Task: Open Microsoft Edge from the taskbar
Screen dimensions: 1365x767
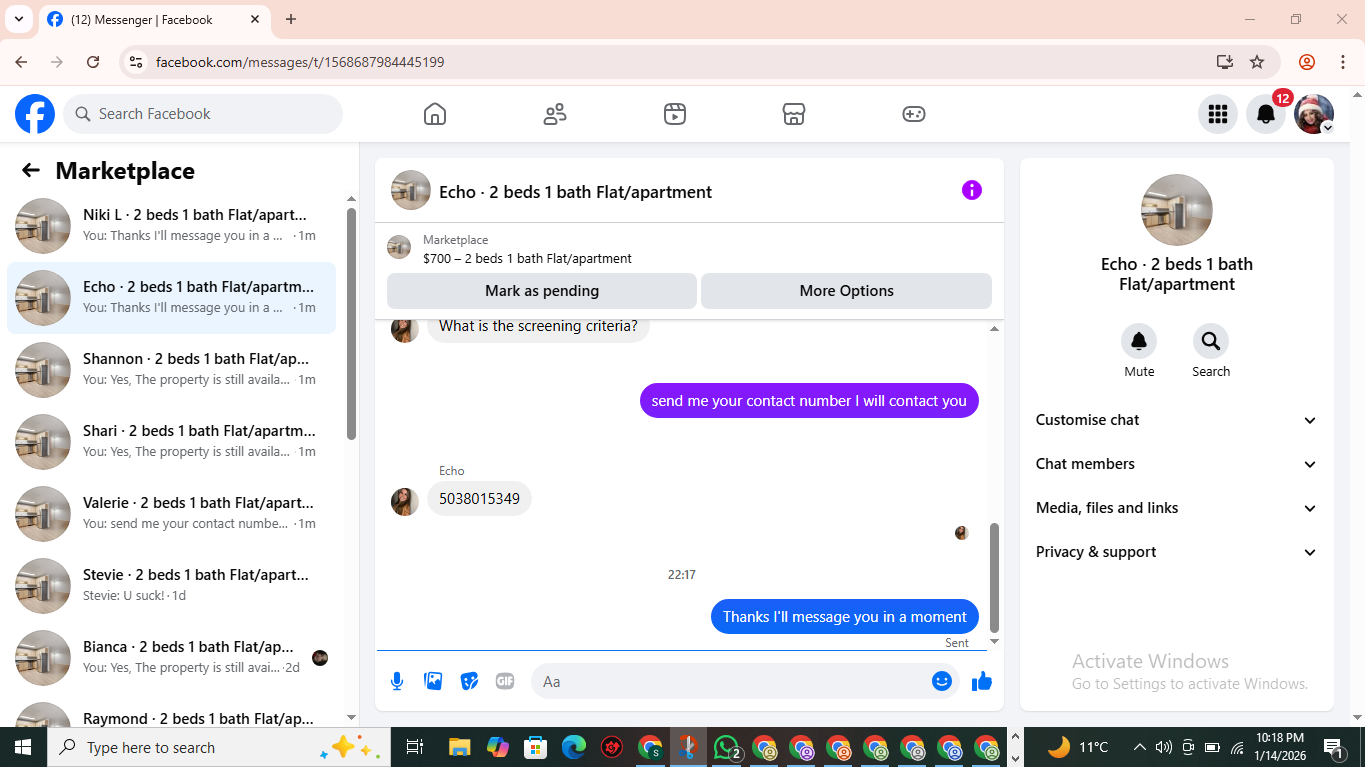Action: click(573, 747)
